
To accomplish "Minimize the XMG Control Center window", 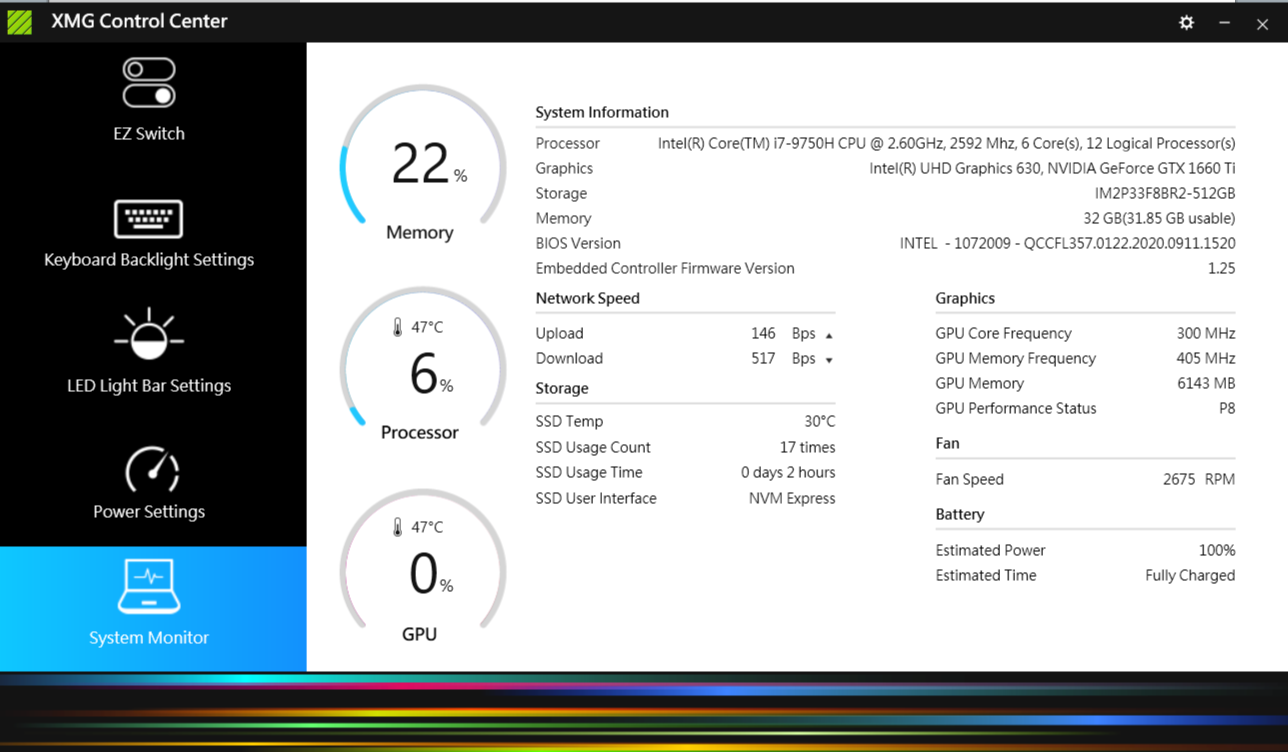I will tap(1224, 22).
